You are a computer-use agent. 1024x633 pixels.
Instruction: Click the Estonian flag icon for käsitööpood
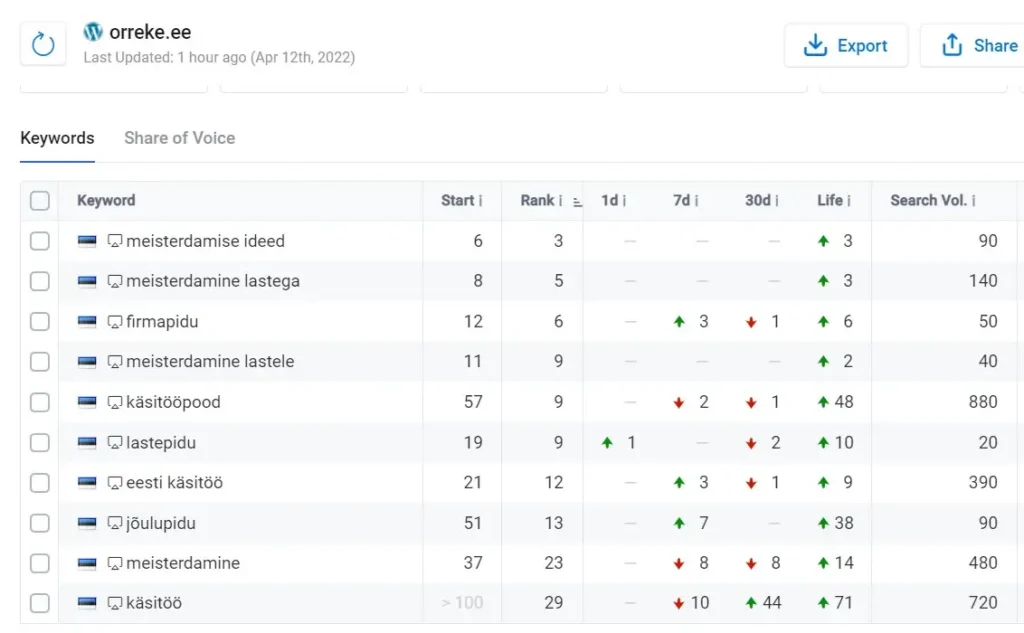tap(88, 402)
